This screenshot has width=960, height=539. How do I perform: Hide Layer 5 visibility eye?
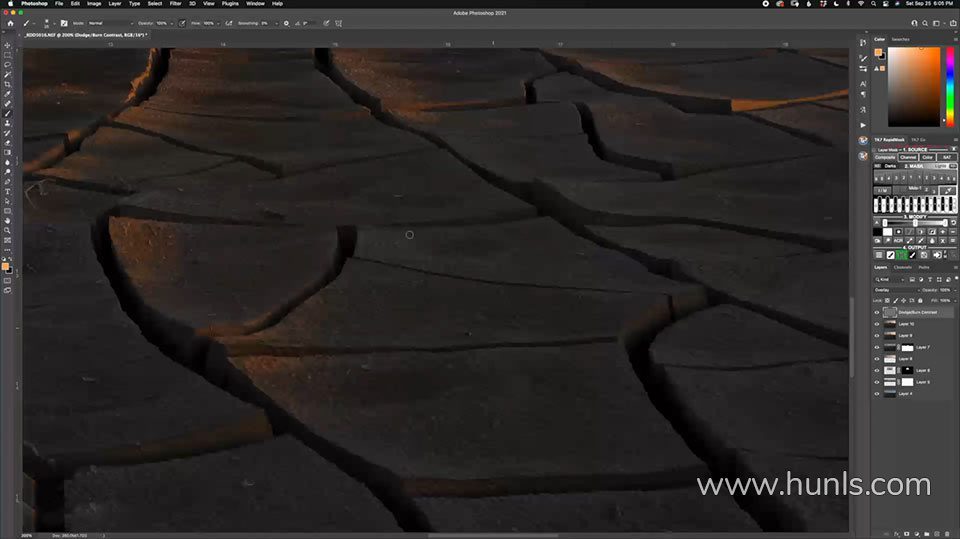pyautogui.click(x=877, y=382)
